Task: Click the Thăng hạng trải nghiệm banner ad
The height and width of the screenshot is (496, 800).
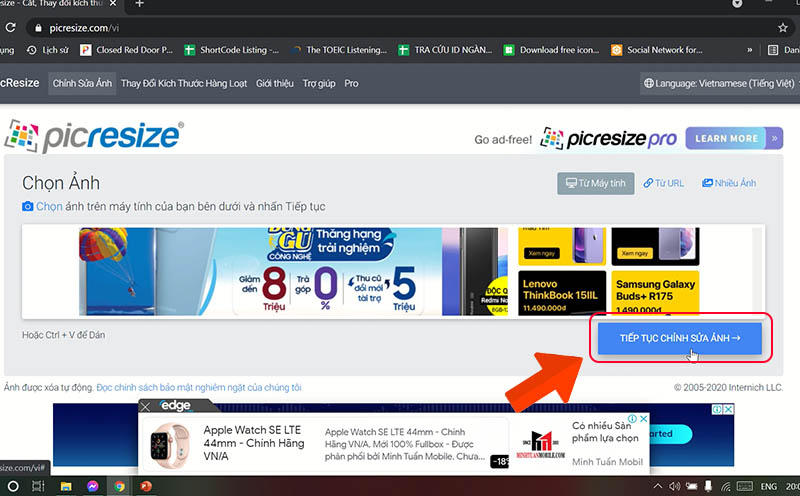Action: click(293, 271)
